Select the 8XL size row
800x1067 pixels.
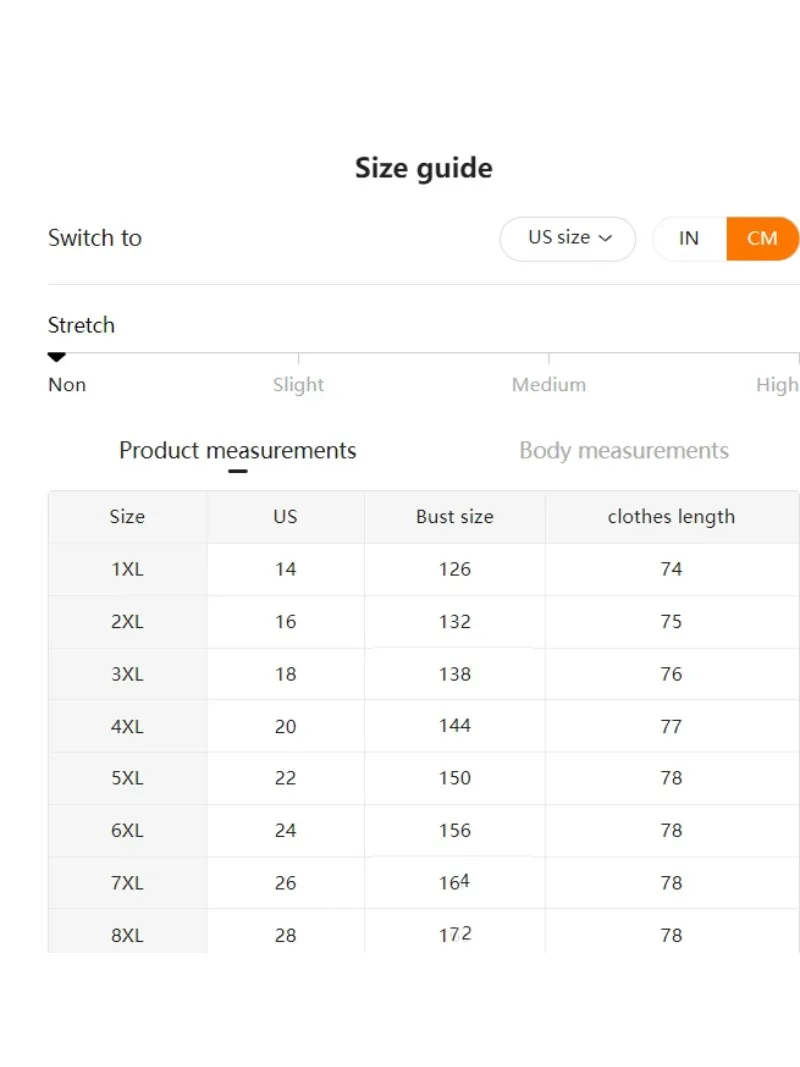tap(423, 934)
